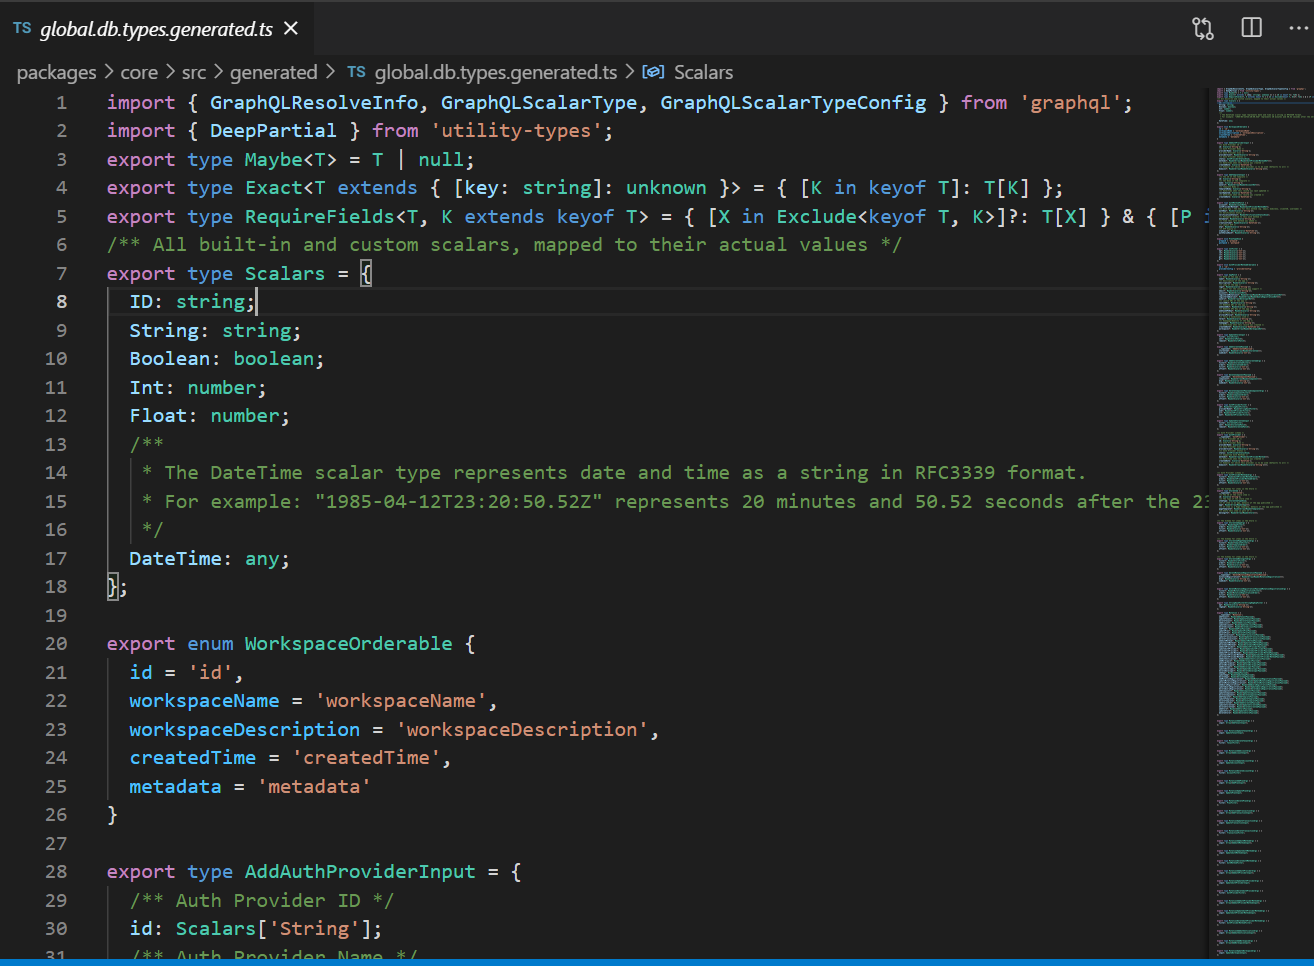Click the Open Changes compare icon
The image size is (1314, 966).
(x=1203, y=28)
